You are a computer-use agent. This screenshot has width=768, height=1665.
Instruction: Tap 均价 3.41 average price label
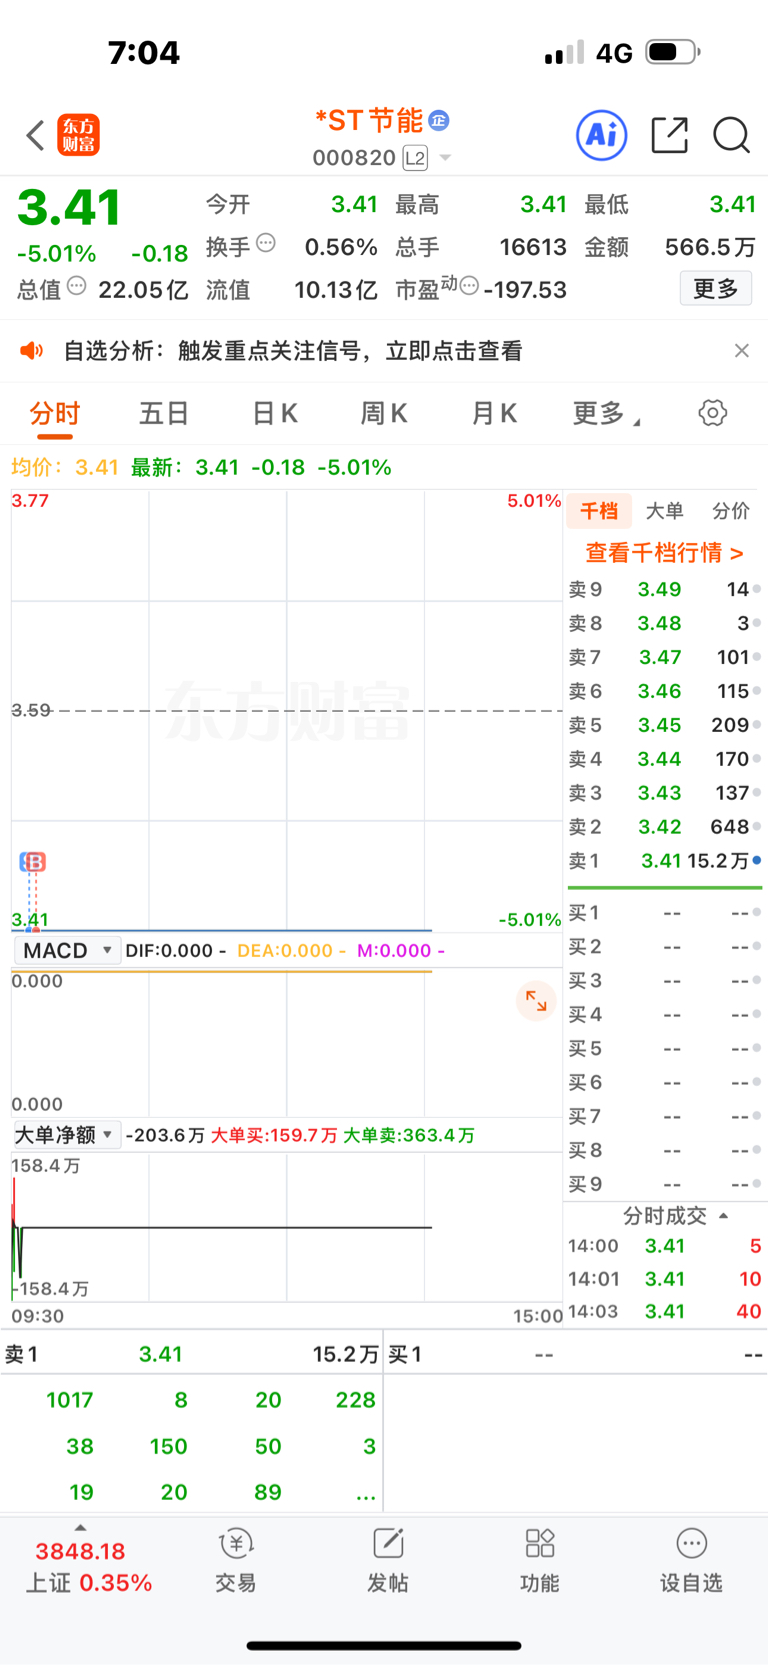65,467
